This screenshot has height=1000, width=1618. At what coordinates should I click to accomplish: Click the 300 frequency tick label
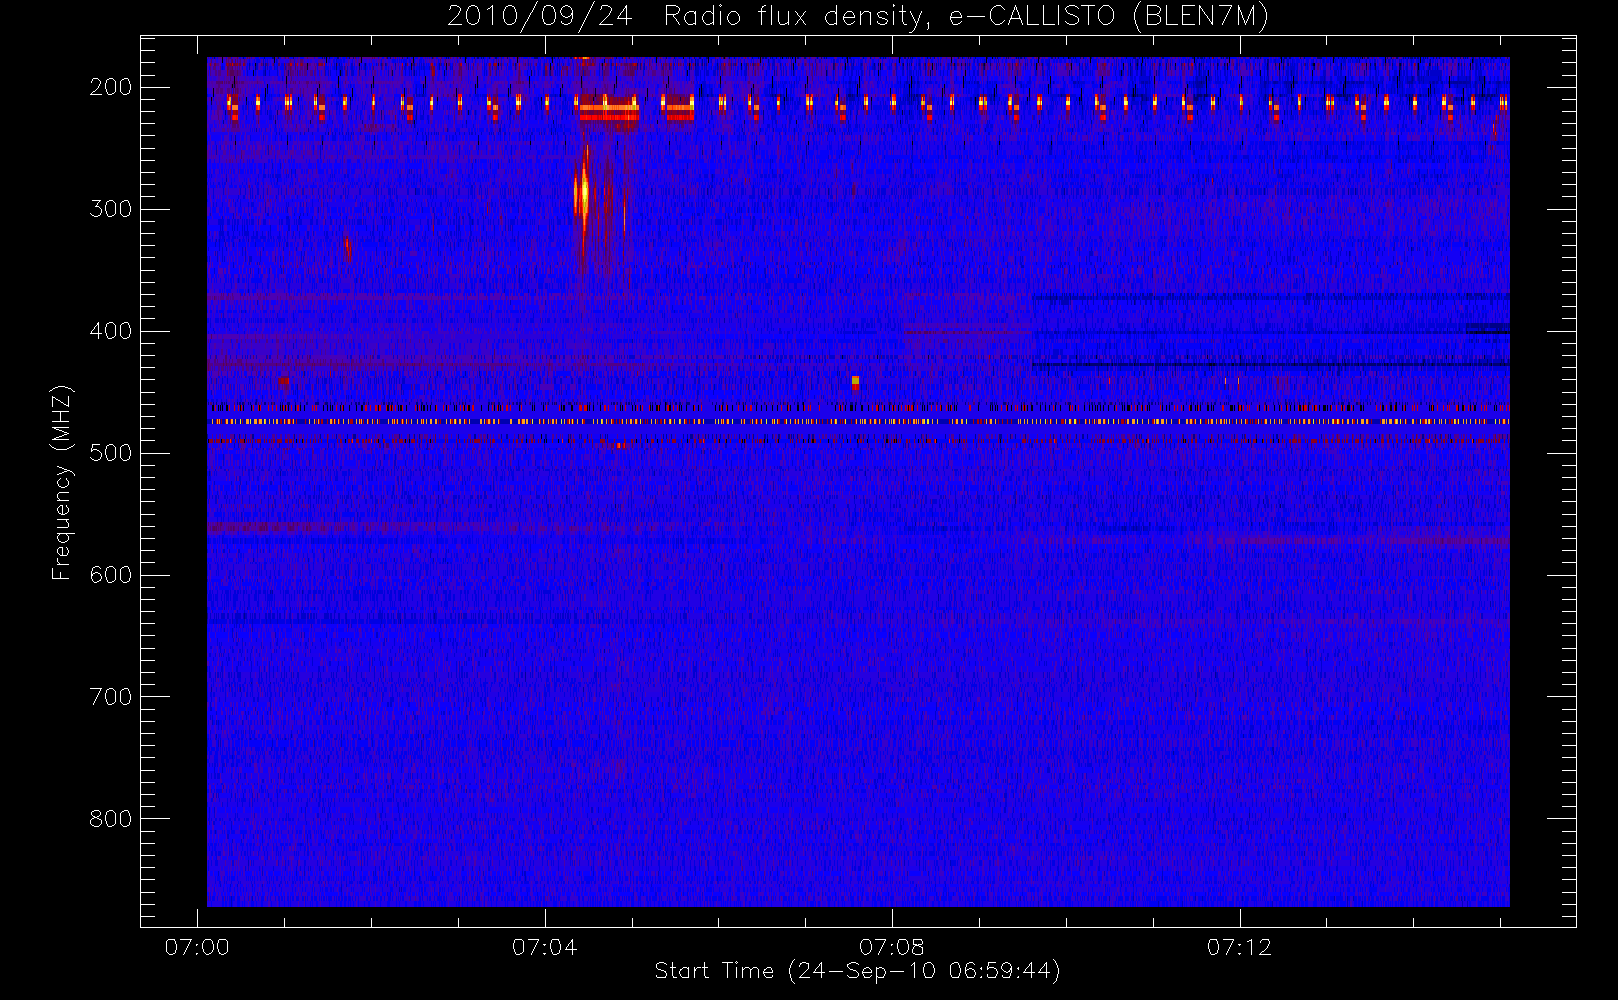[110, 209]
